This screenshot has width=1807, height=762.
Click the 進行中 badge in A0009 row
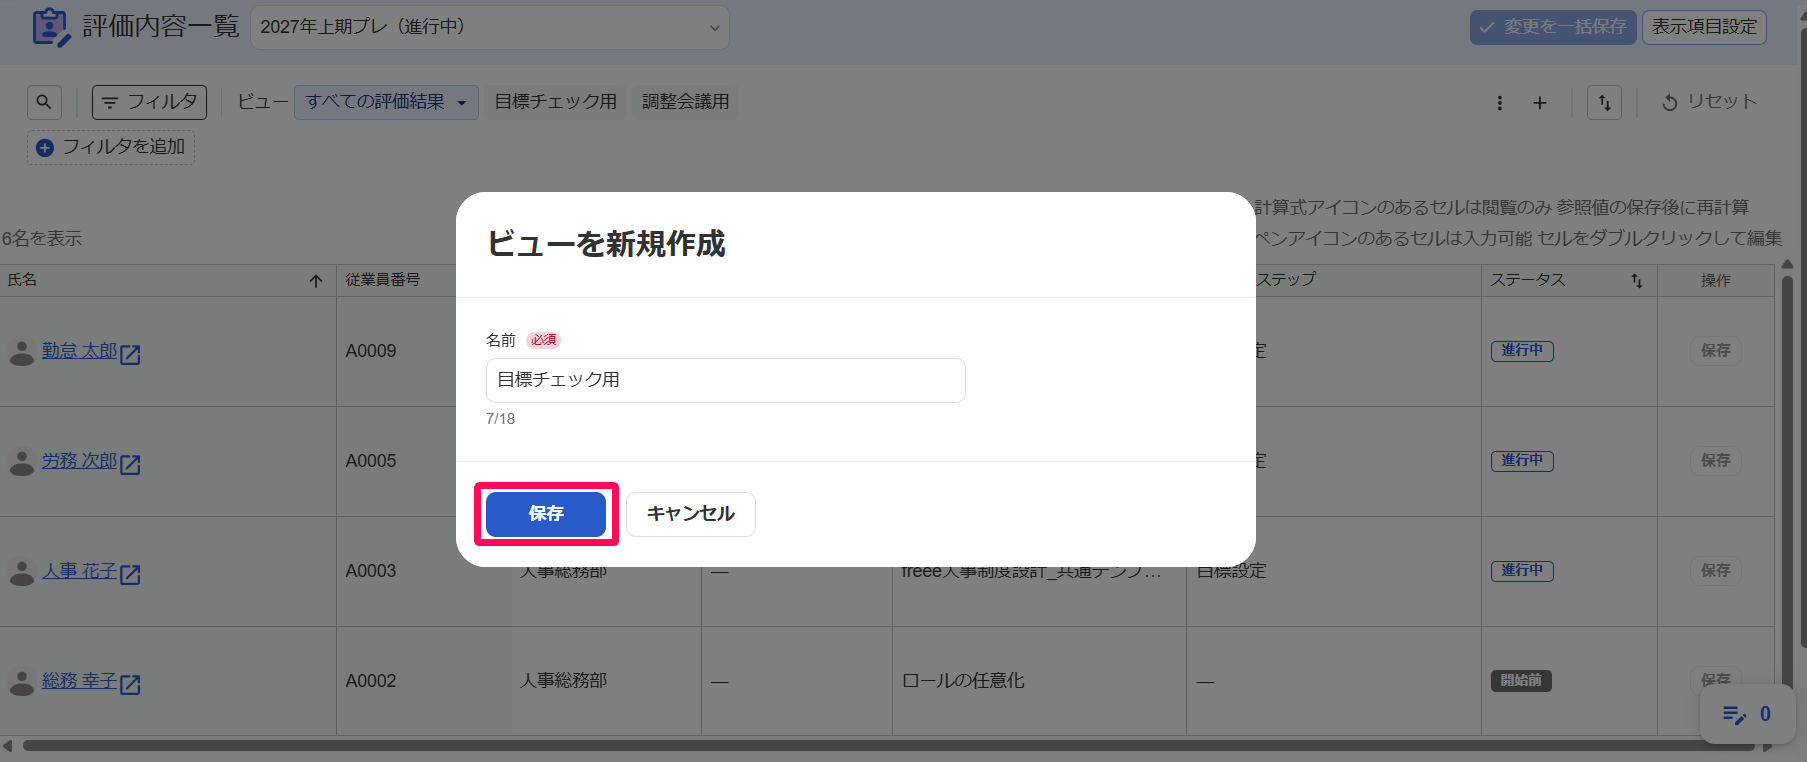pyautogui.click(x=1522, y=351)
